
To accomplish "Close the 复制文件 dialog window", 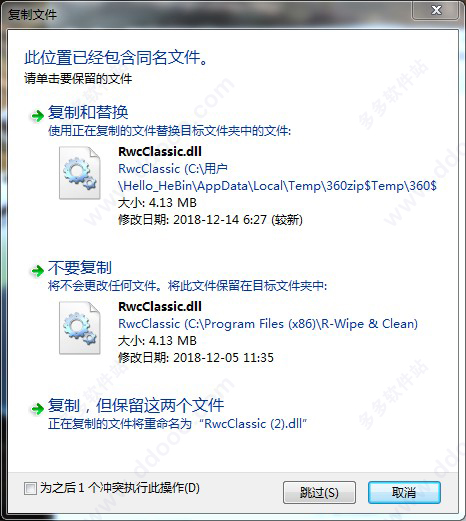I will click(436, 10).
